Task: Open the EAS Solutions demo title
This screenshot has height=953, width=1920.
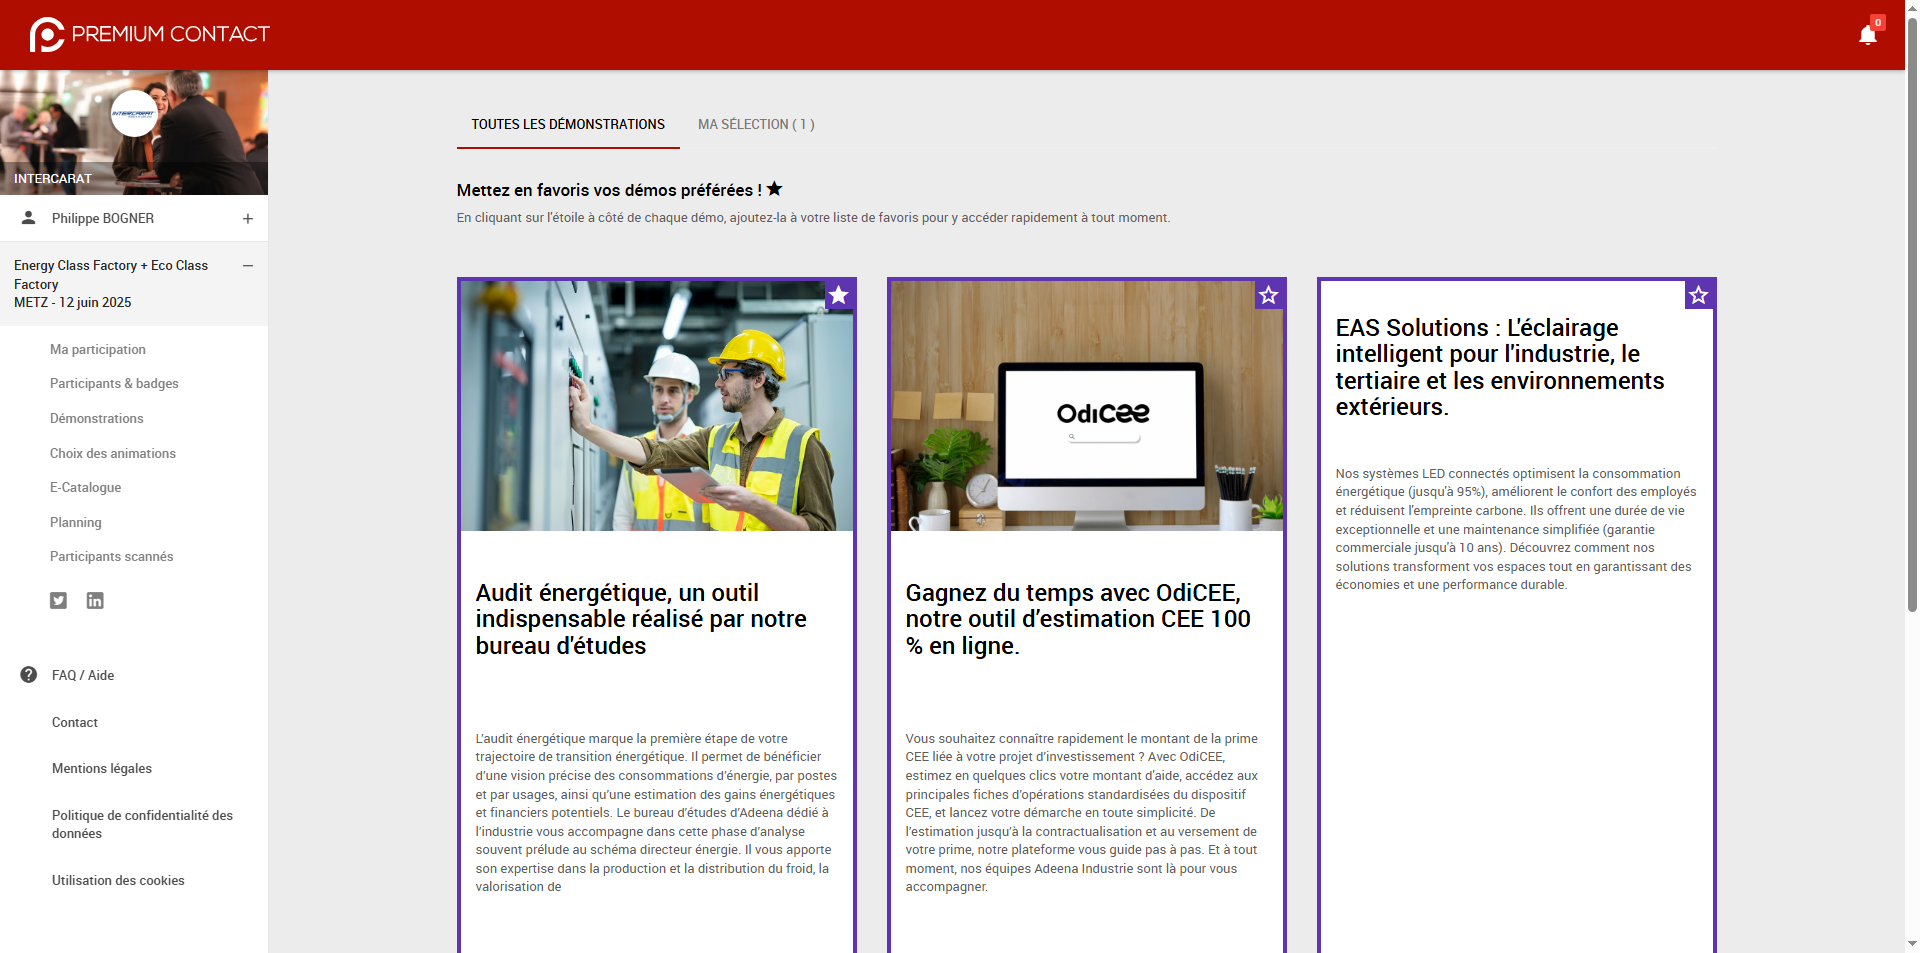Action: point(1500,367)
